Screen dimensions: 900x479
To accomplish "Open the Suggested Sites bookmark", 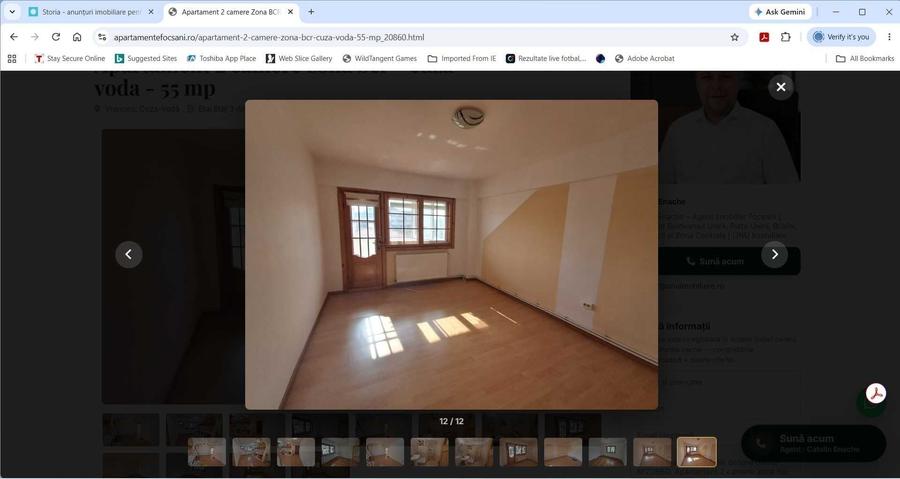I will point(146,59).
